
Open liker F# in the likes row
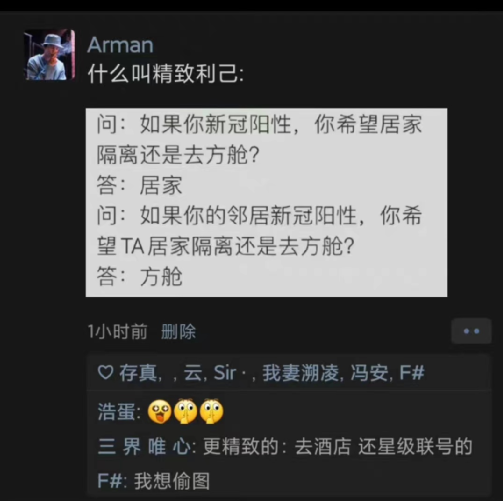(x=412, y=373)
